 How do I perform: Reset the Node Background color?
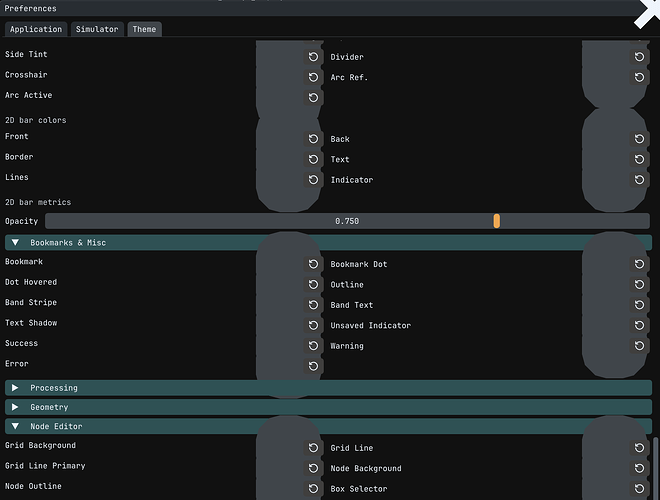pyautogui.click(x=639, y=468)
